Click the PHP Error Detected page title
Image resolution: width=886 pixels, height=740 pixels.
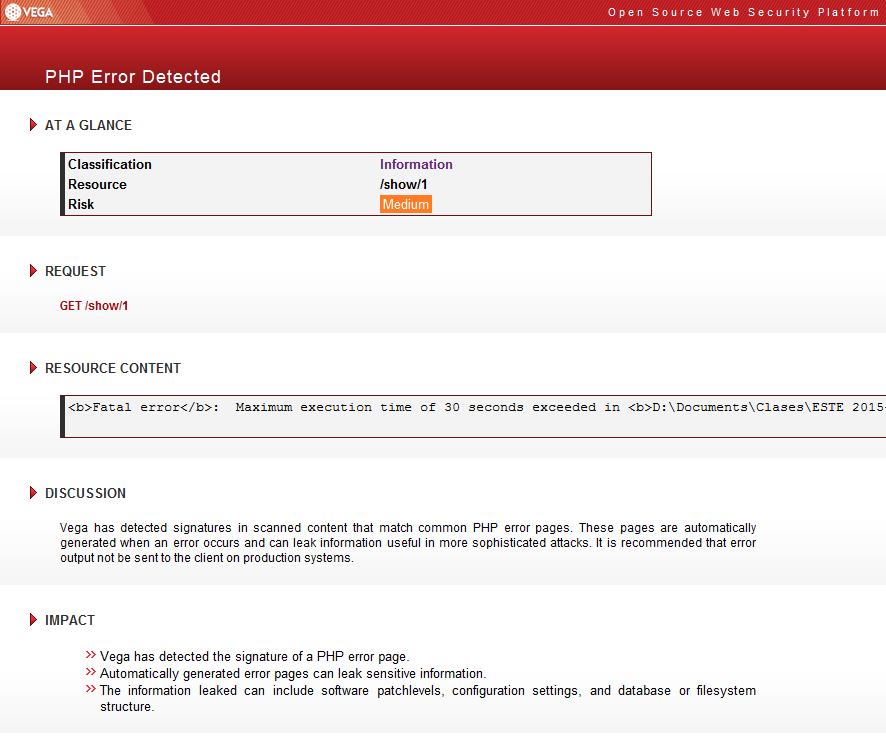(x=133, y=77)
